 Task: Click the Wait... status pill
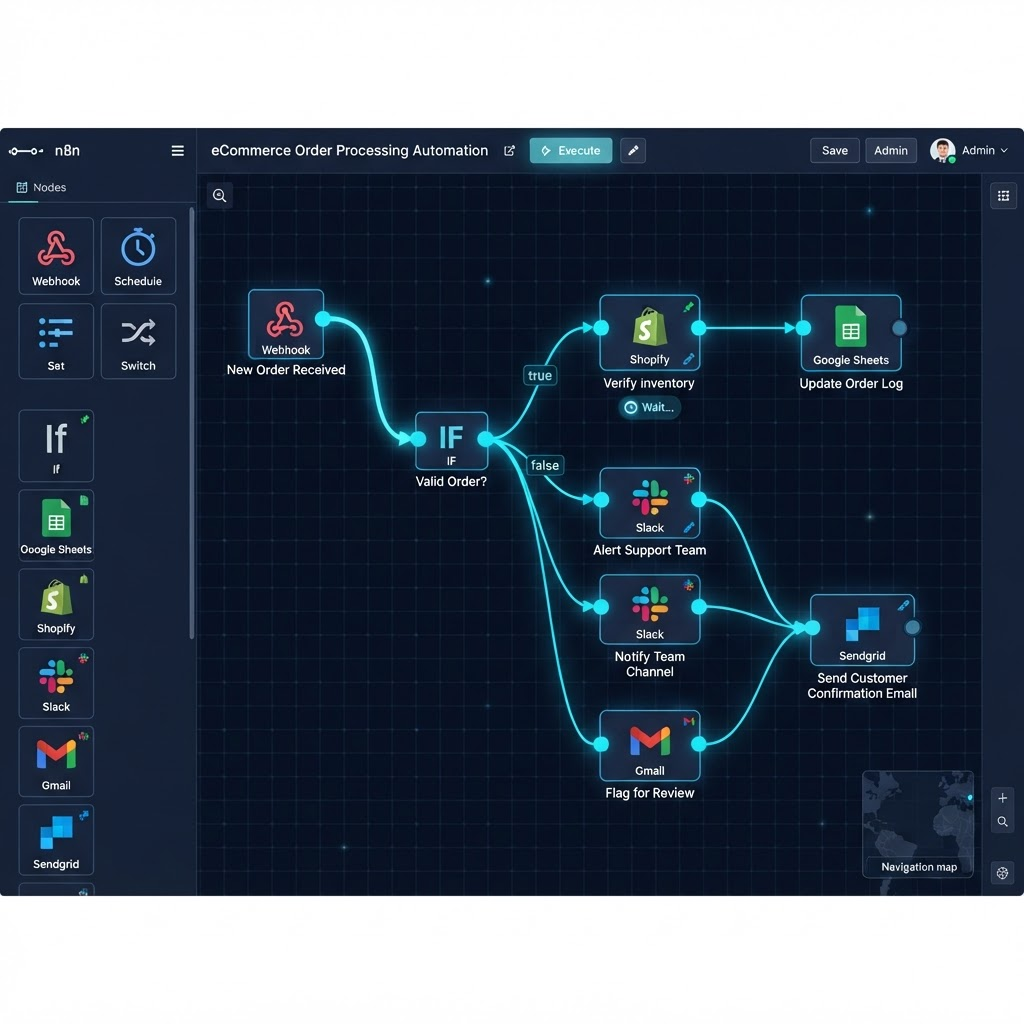click(x=649, y=408)
